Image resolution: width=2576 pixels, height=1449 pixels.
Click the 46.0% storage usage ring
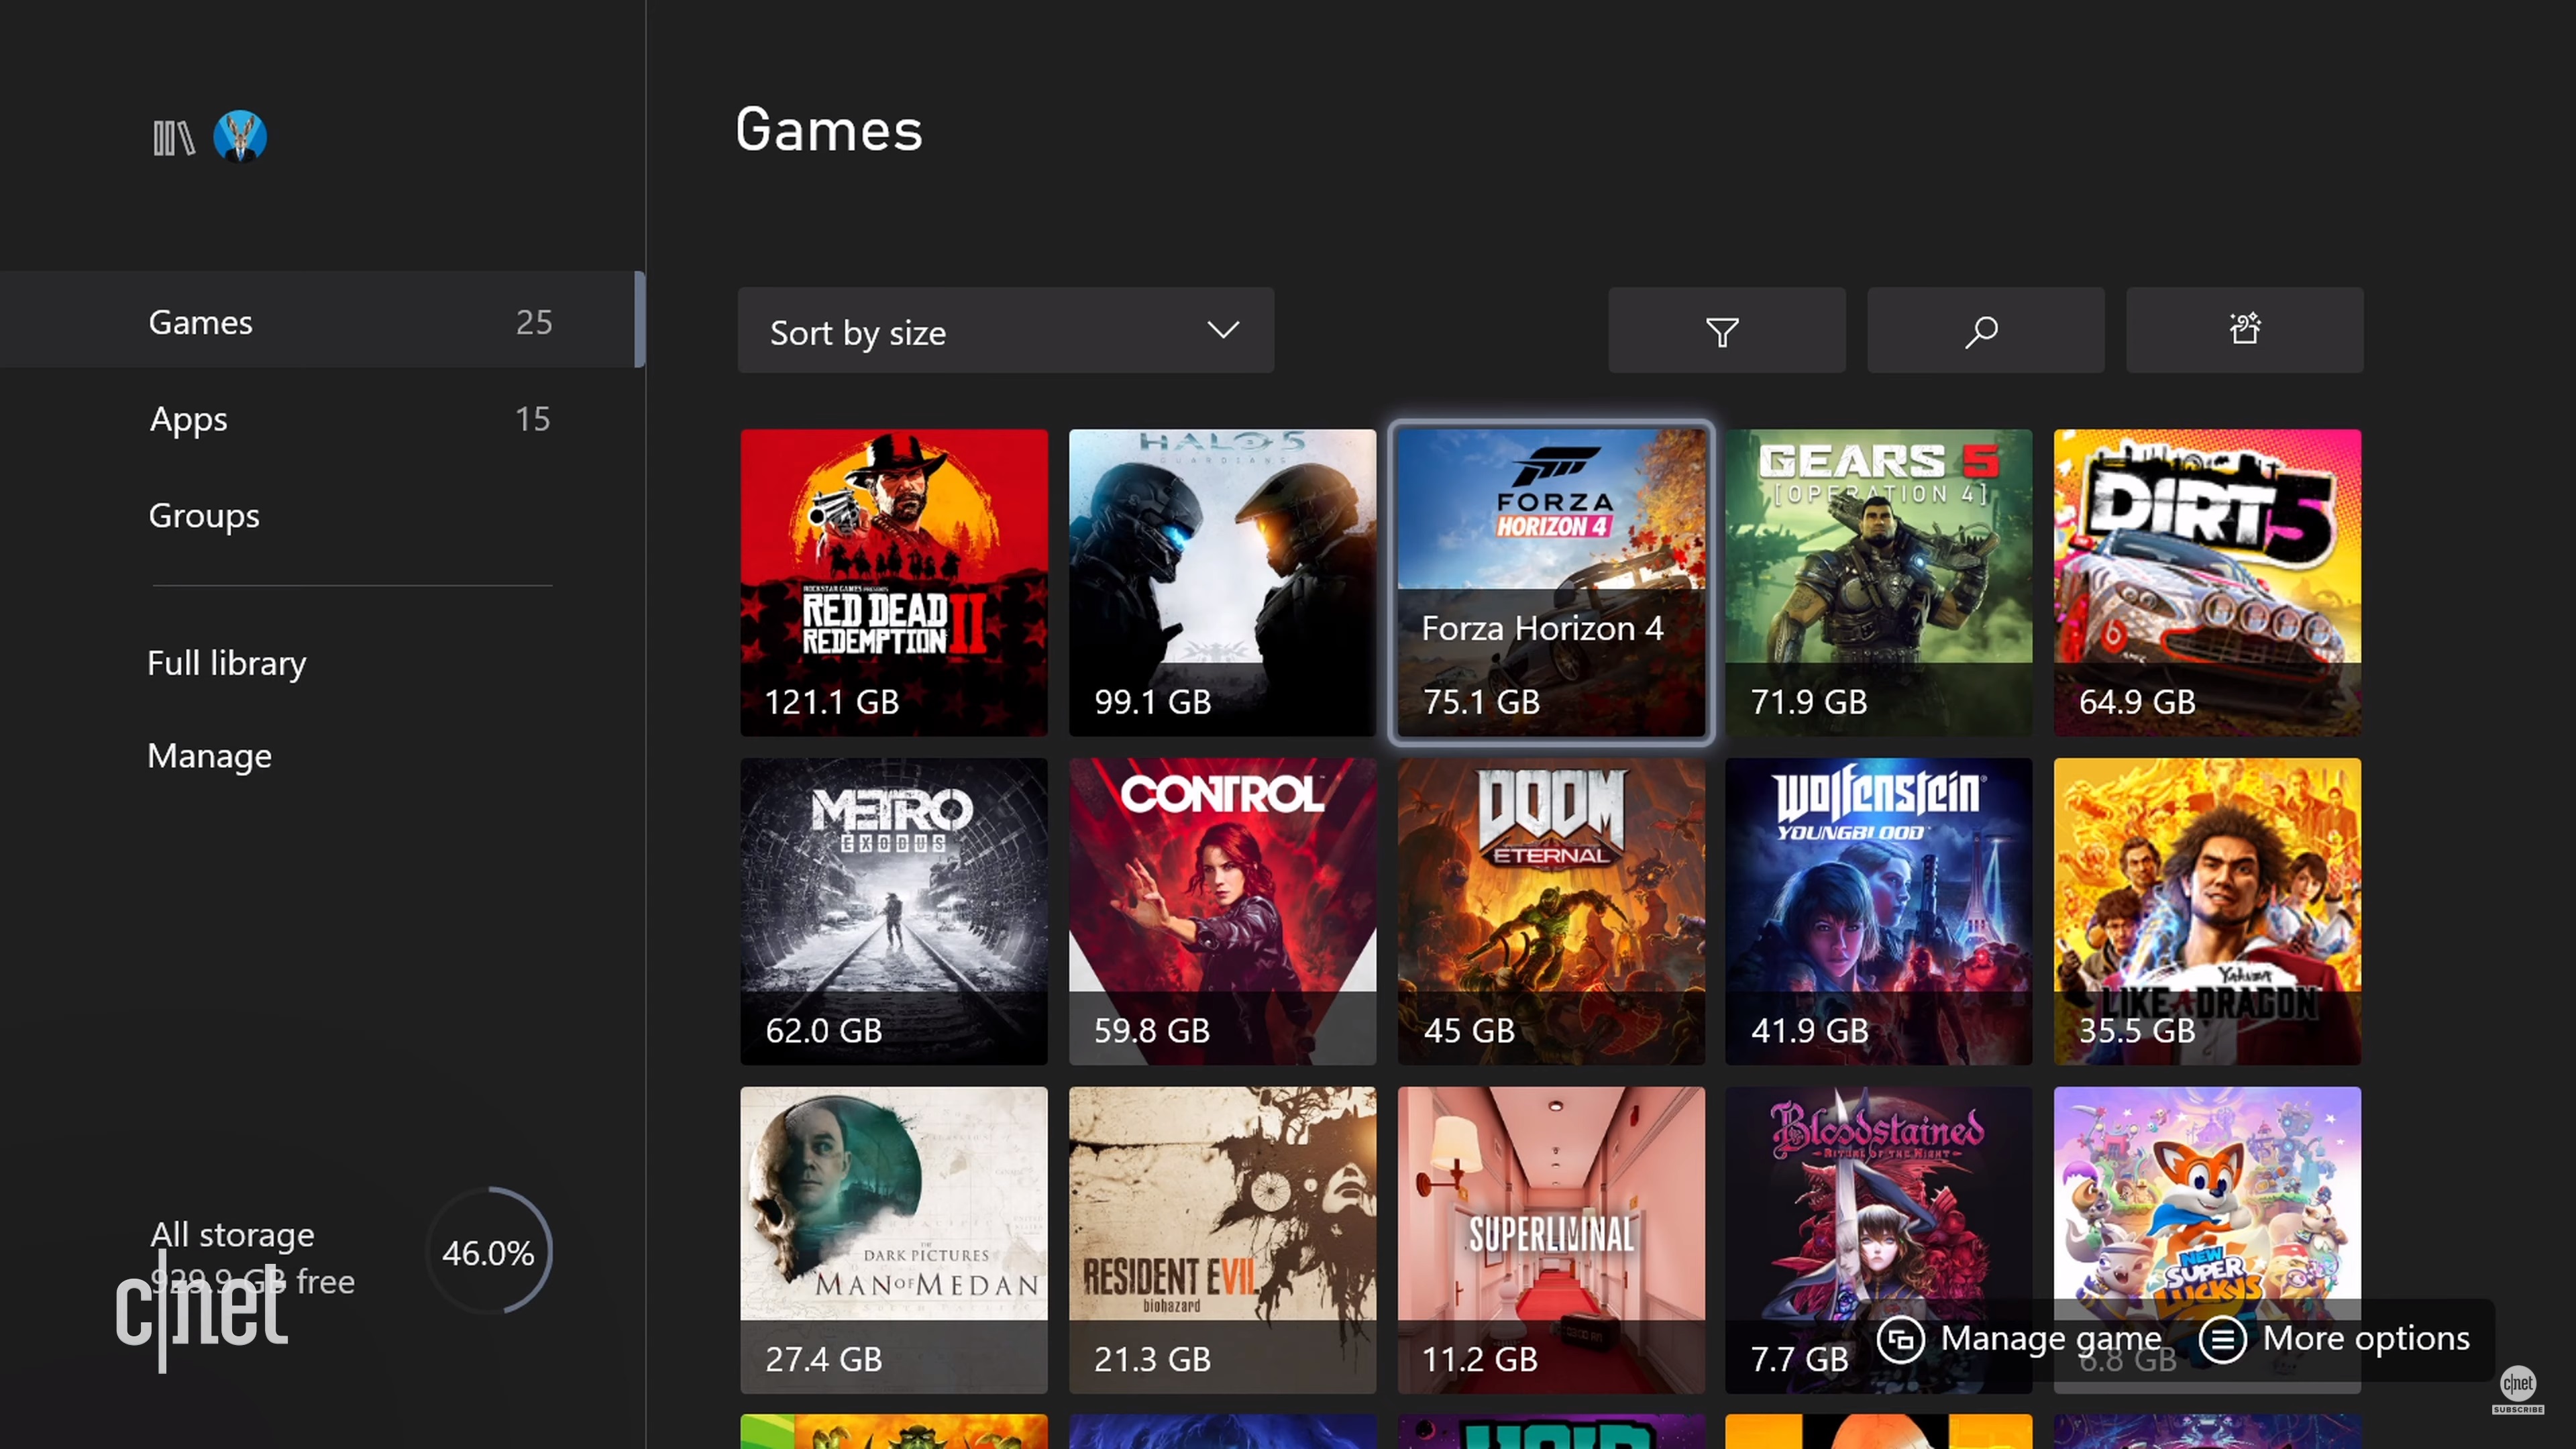(x=489, y=1251)
